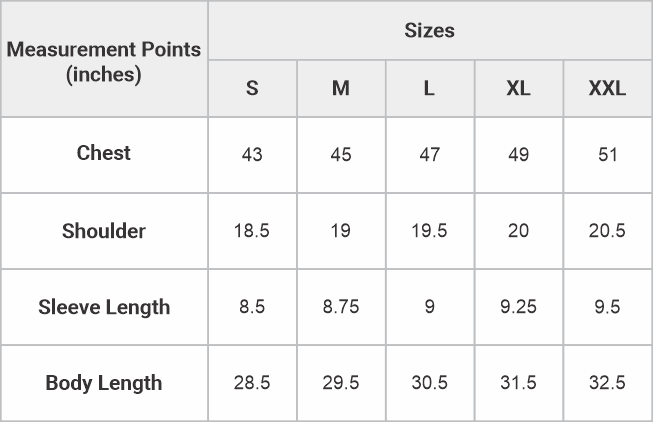Select the shoulder value 20.5 cell

pyautogui.click(x=607, y=231)
